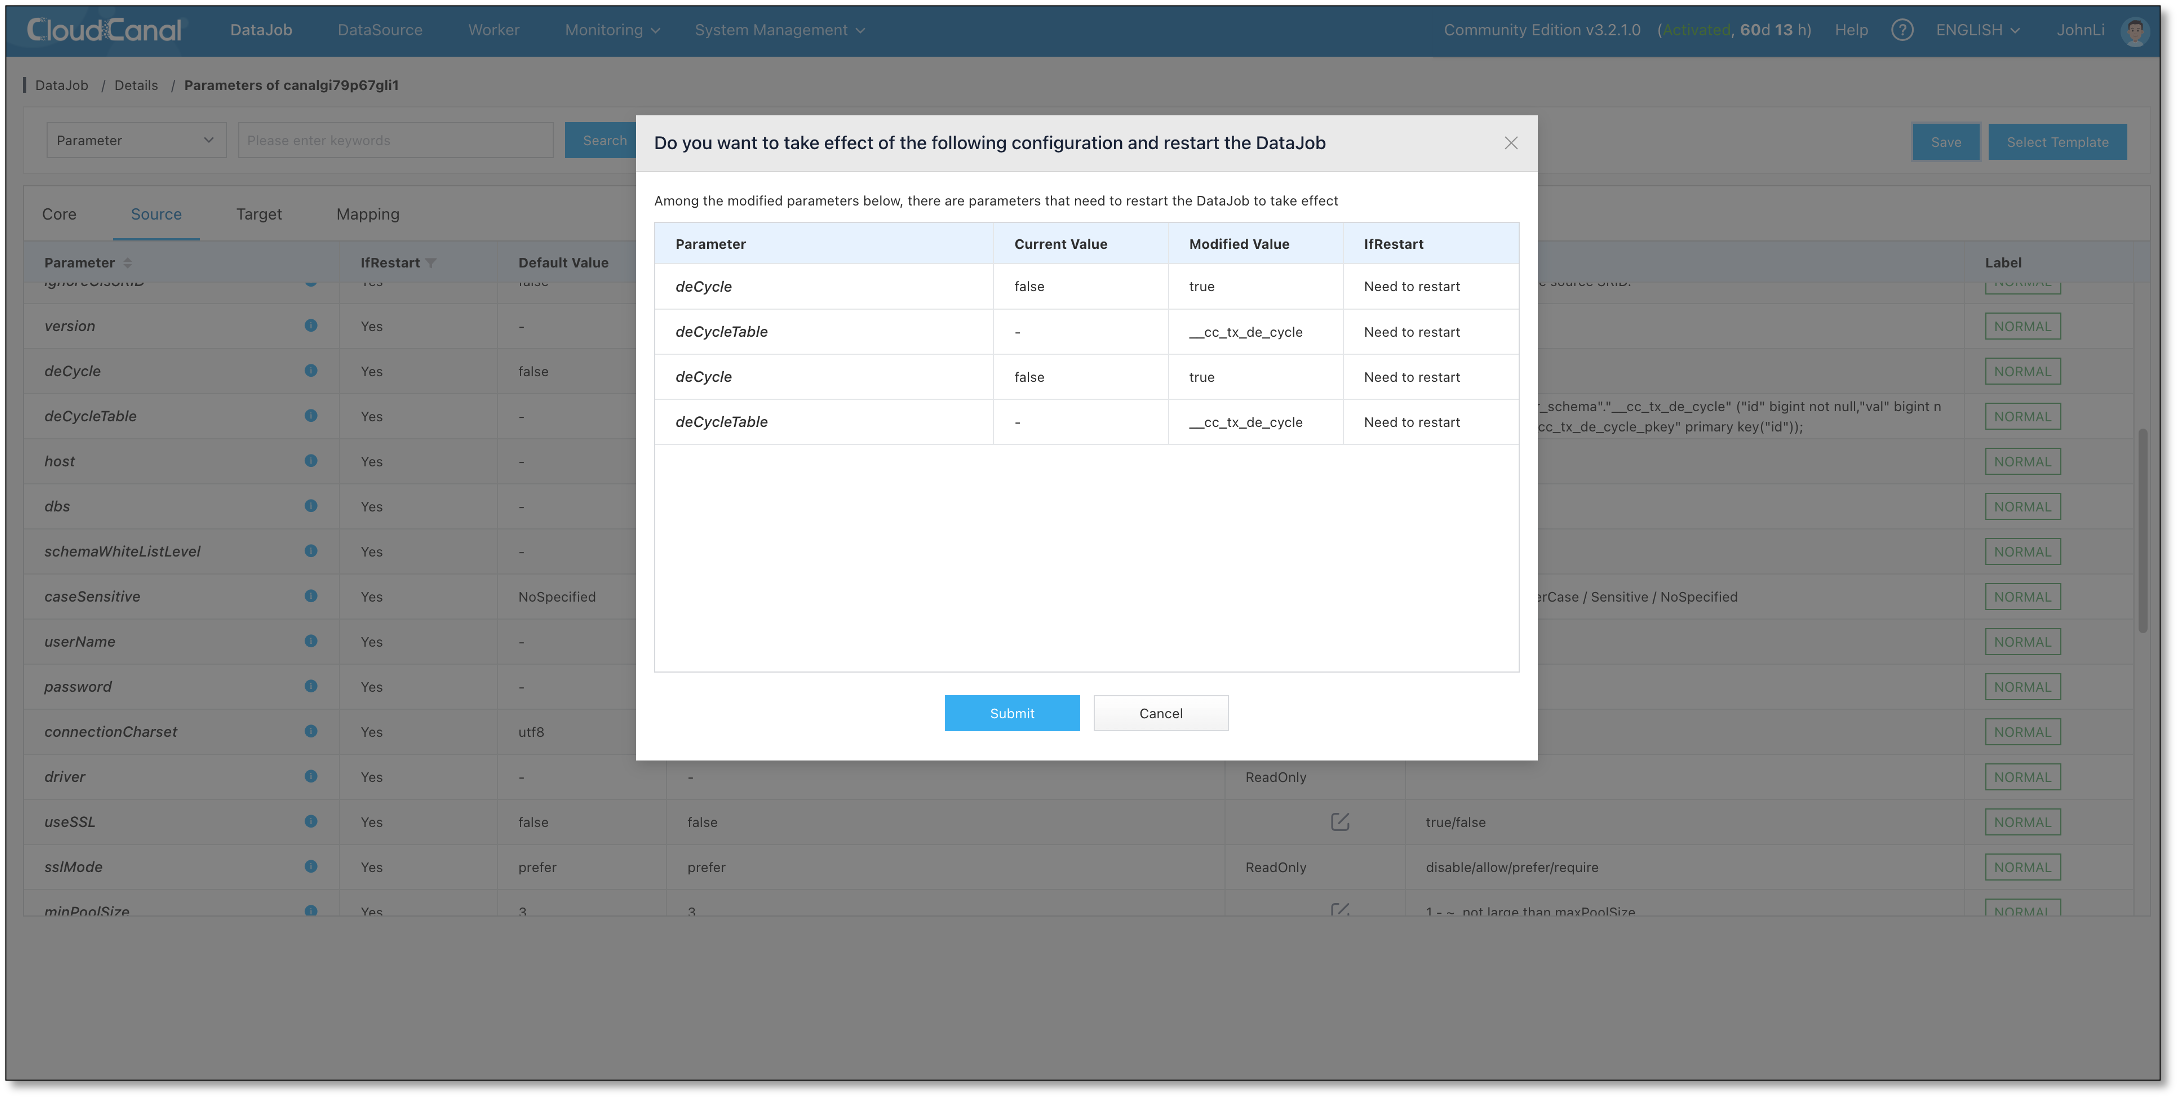Click info icon beside connectionCharset
Image resolution: width=2180 pixels, height=1100 pixels.
pos(311,731)
